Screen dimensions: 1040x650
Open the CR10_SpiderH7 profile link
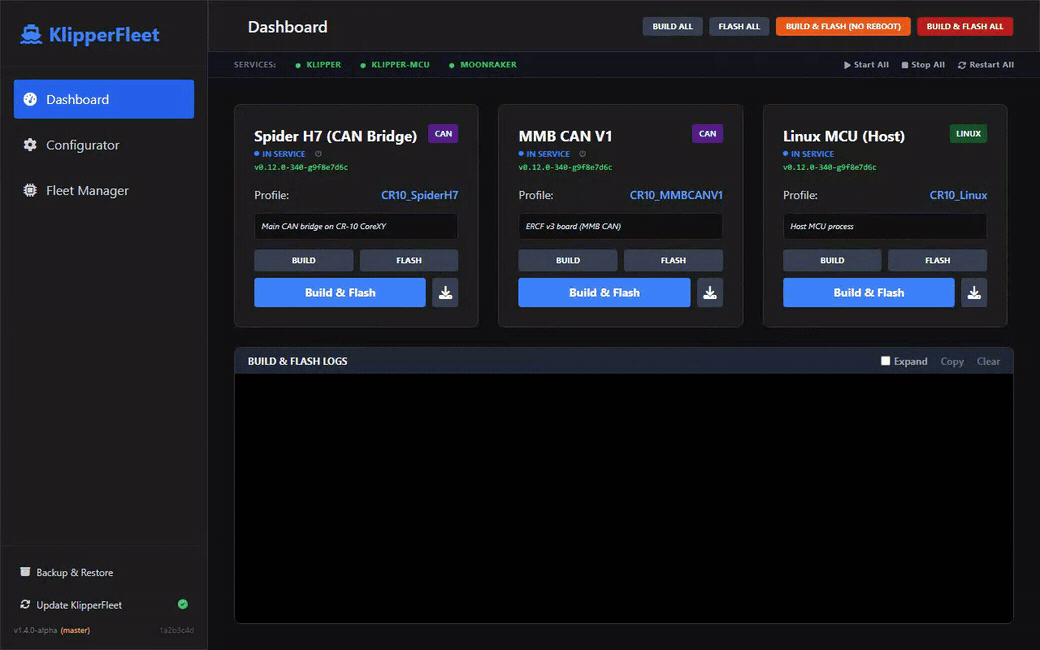(419, 195)
